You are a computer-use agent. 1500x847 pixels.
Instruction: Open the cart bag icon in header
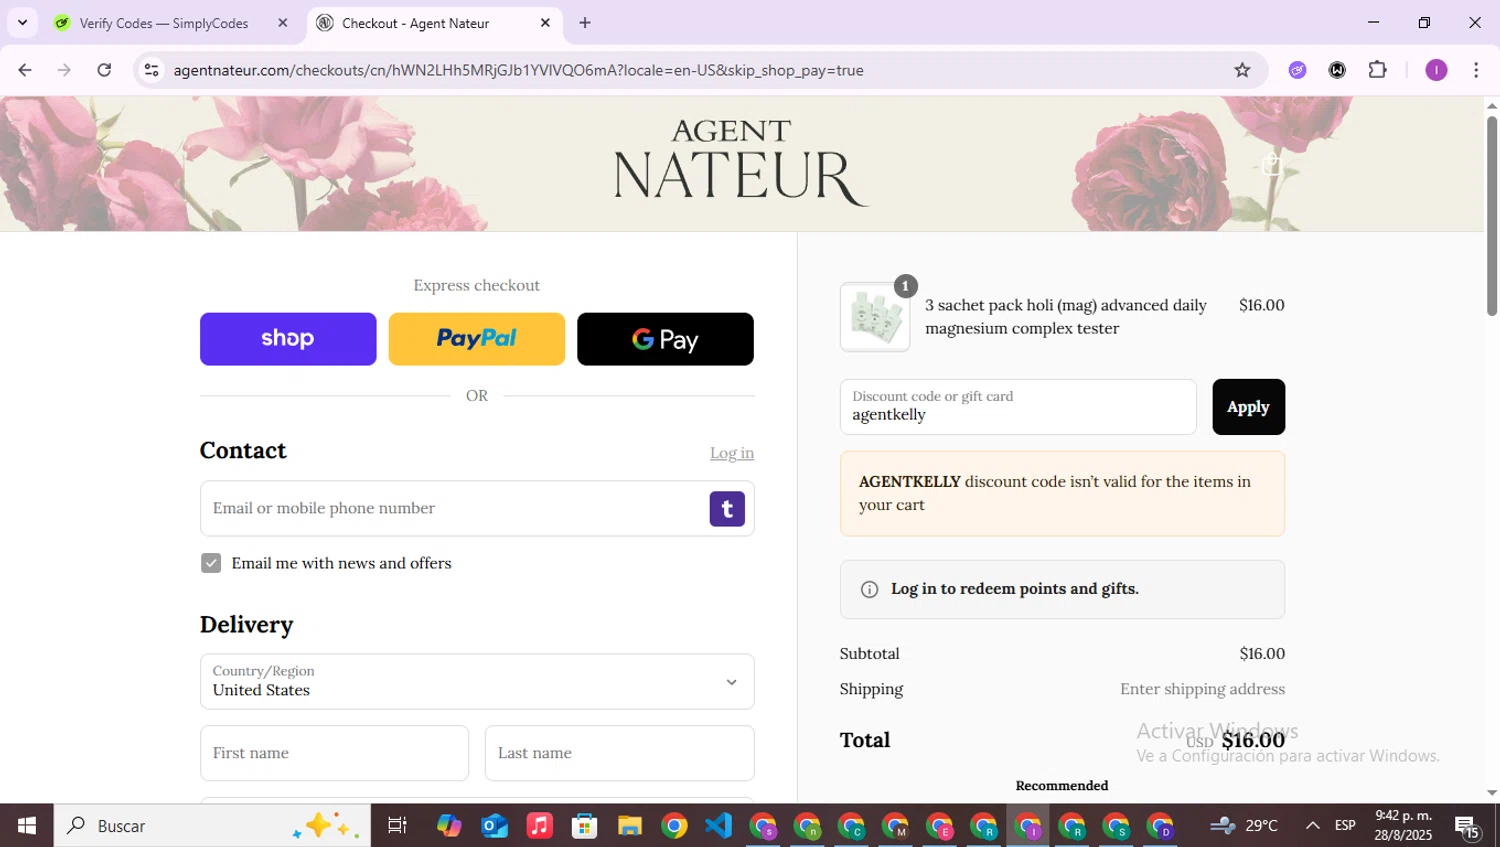click(1272, 163)
